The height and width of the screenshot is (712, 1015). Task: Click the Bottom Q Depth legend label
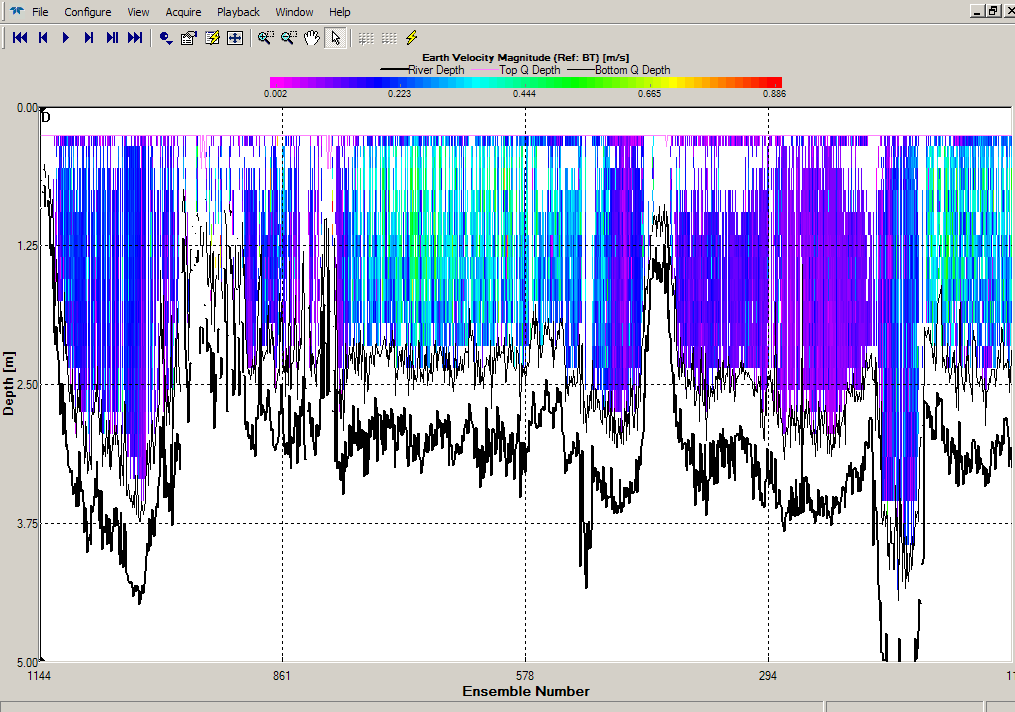(x=632, y=70)
